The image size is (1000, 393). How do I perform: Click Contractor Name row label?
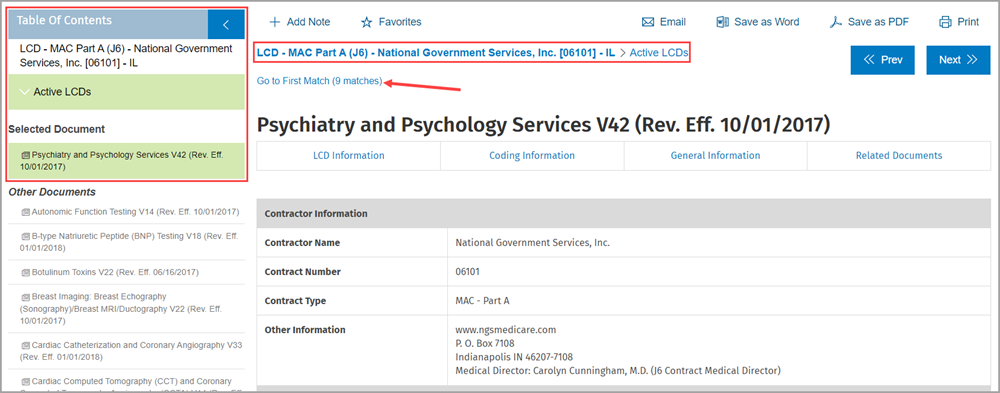tap(302, 243)
